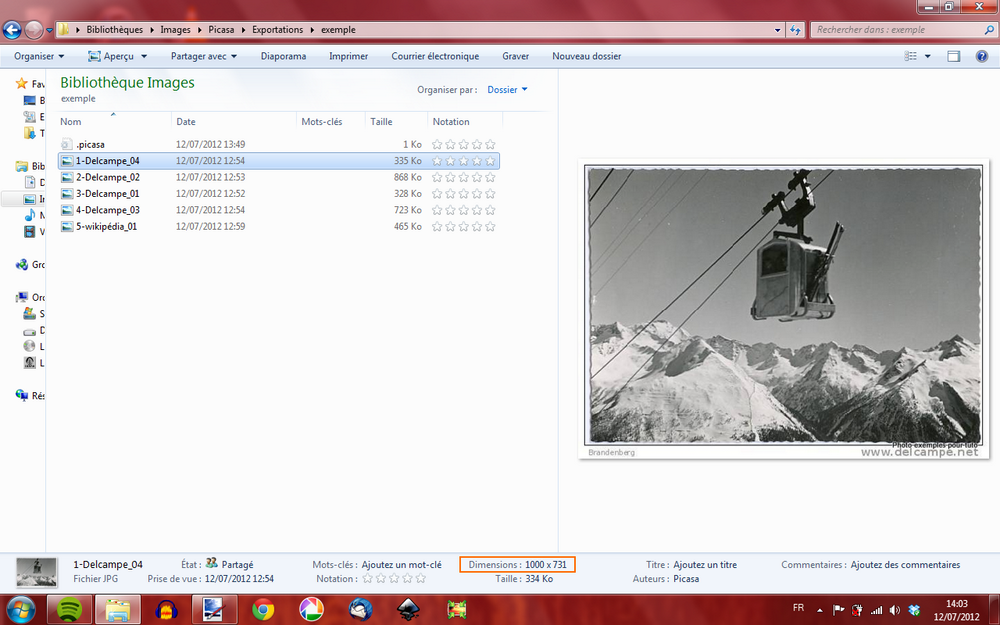
Task: Open the address bar history dropdown
Action: [777, 30]
